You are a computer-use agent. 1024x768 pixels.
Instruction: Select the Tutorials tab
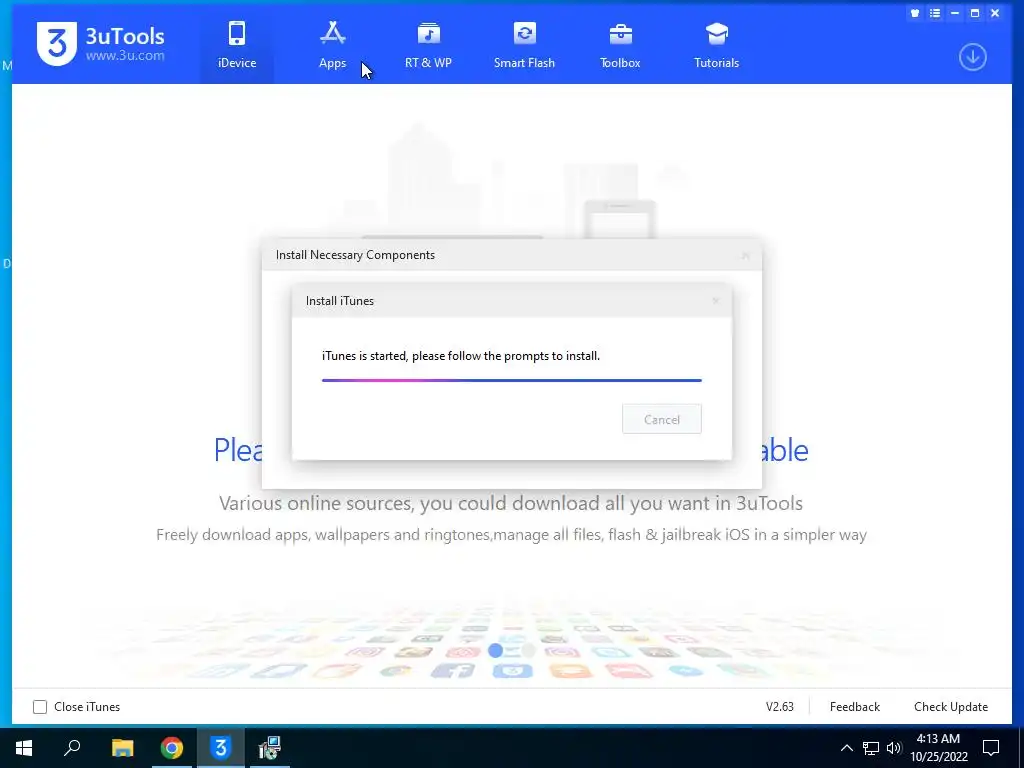[716, 44]
